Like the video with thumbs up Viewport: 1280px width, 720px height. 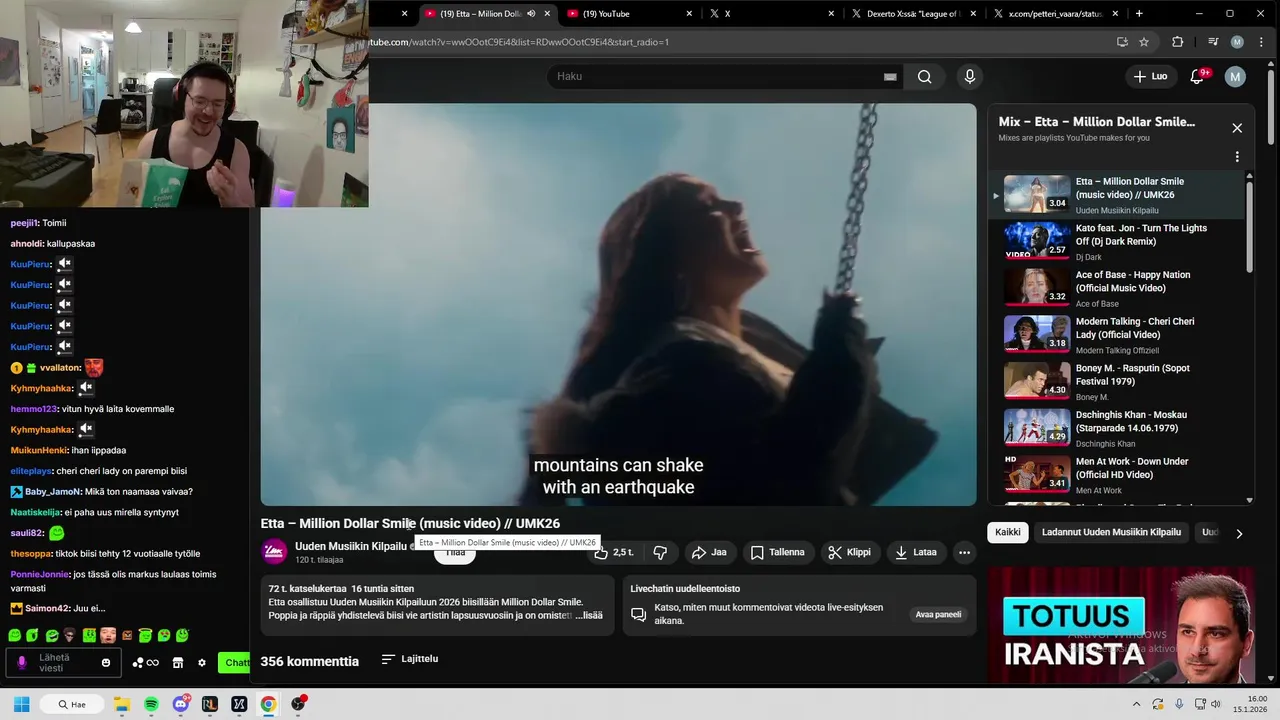pyautogui.click(x=613, y=552)
